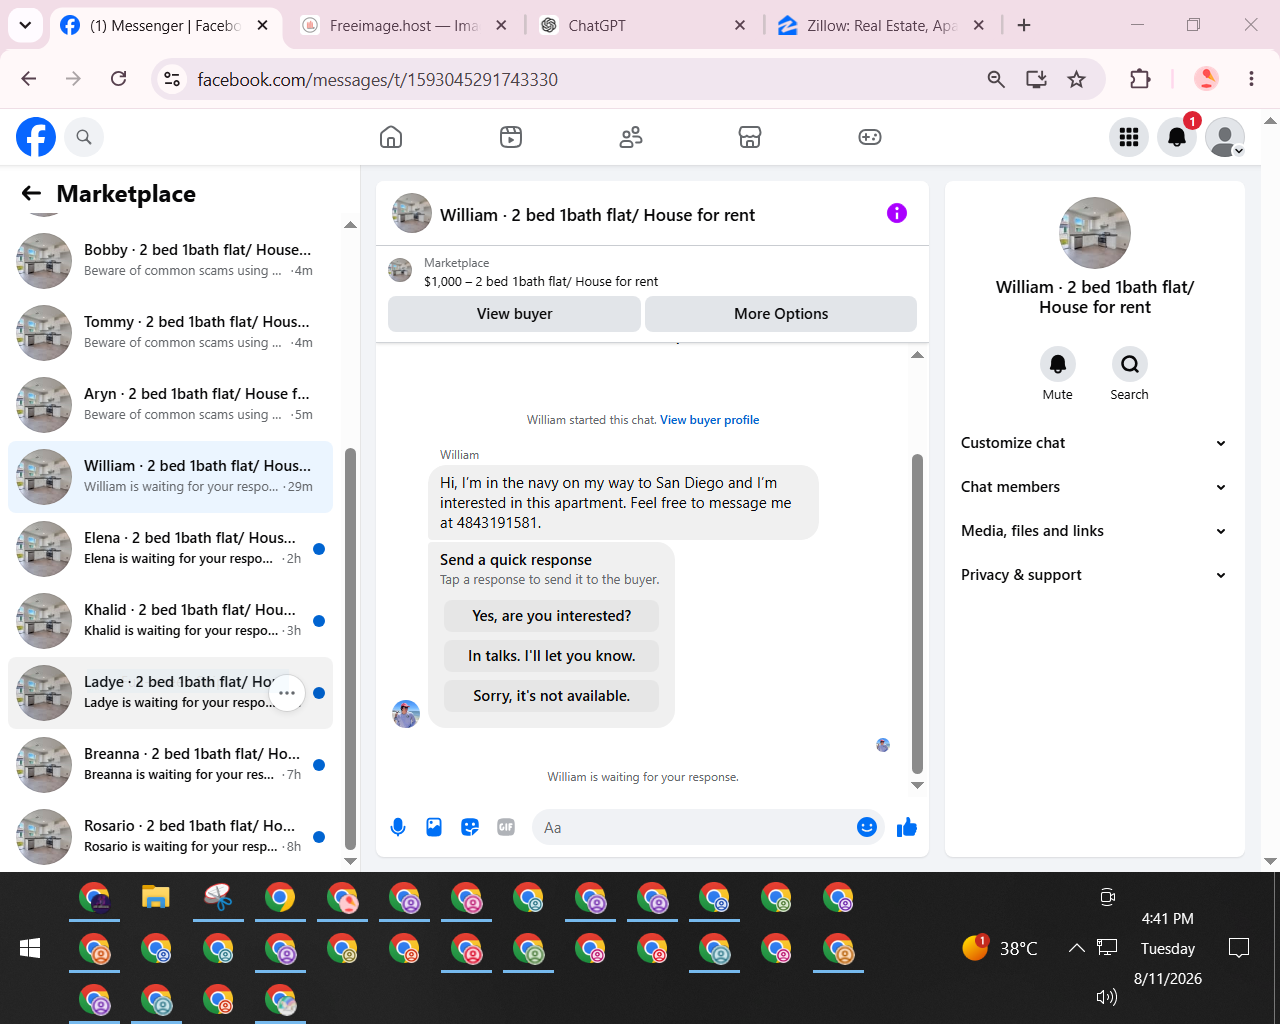Screen dimensions: 1280x1024
Task: Open Rosario conversation in list
Action: (x=170, y=836)
